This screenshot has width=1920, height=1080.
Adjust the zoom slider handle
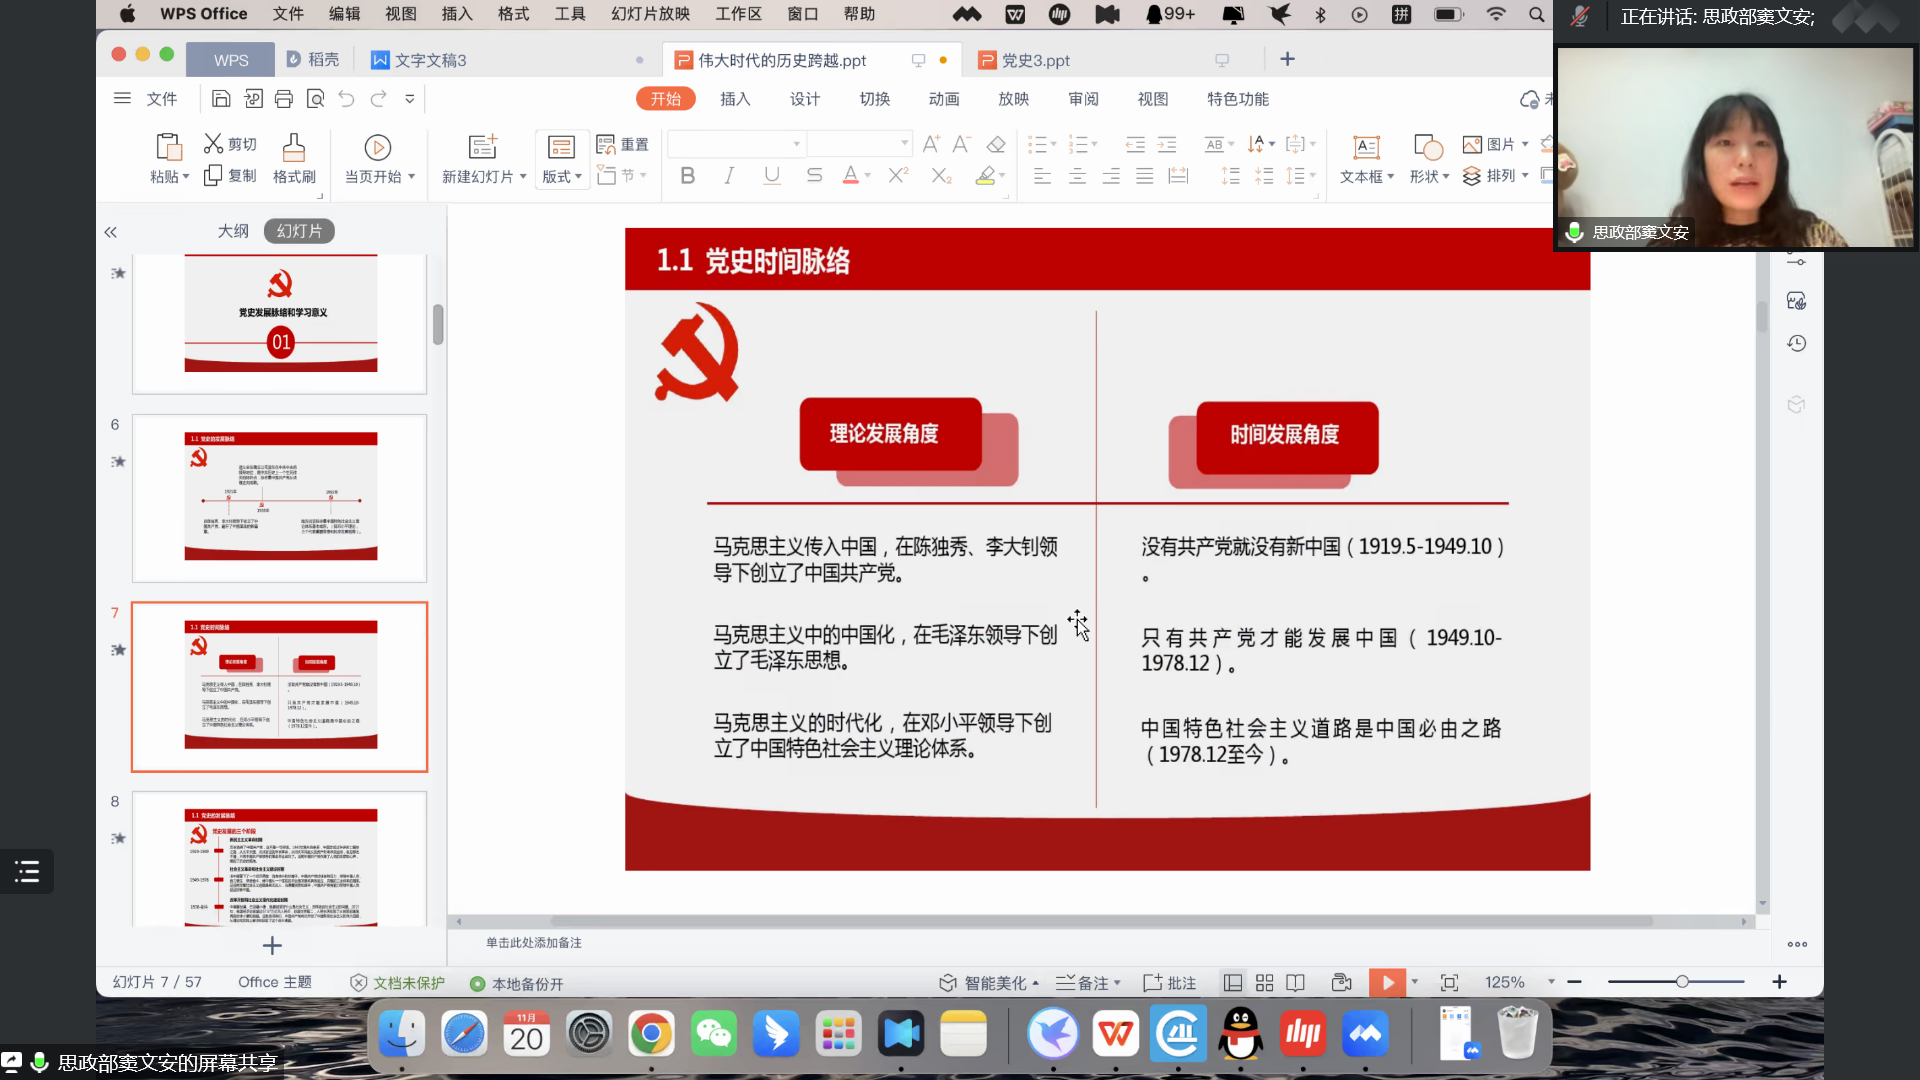coord(1682,982)
